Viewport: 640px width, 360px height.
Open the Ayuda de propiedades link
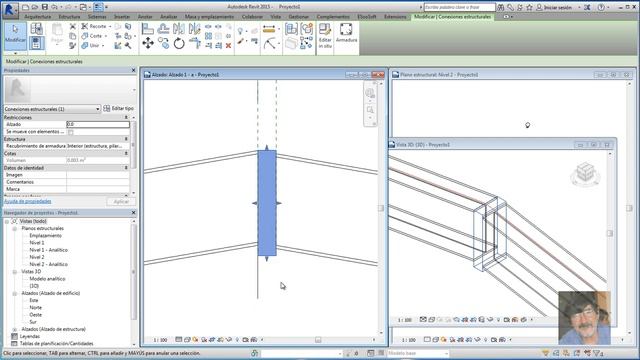click(28, 201)
